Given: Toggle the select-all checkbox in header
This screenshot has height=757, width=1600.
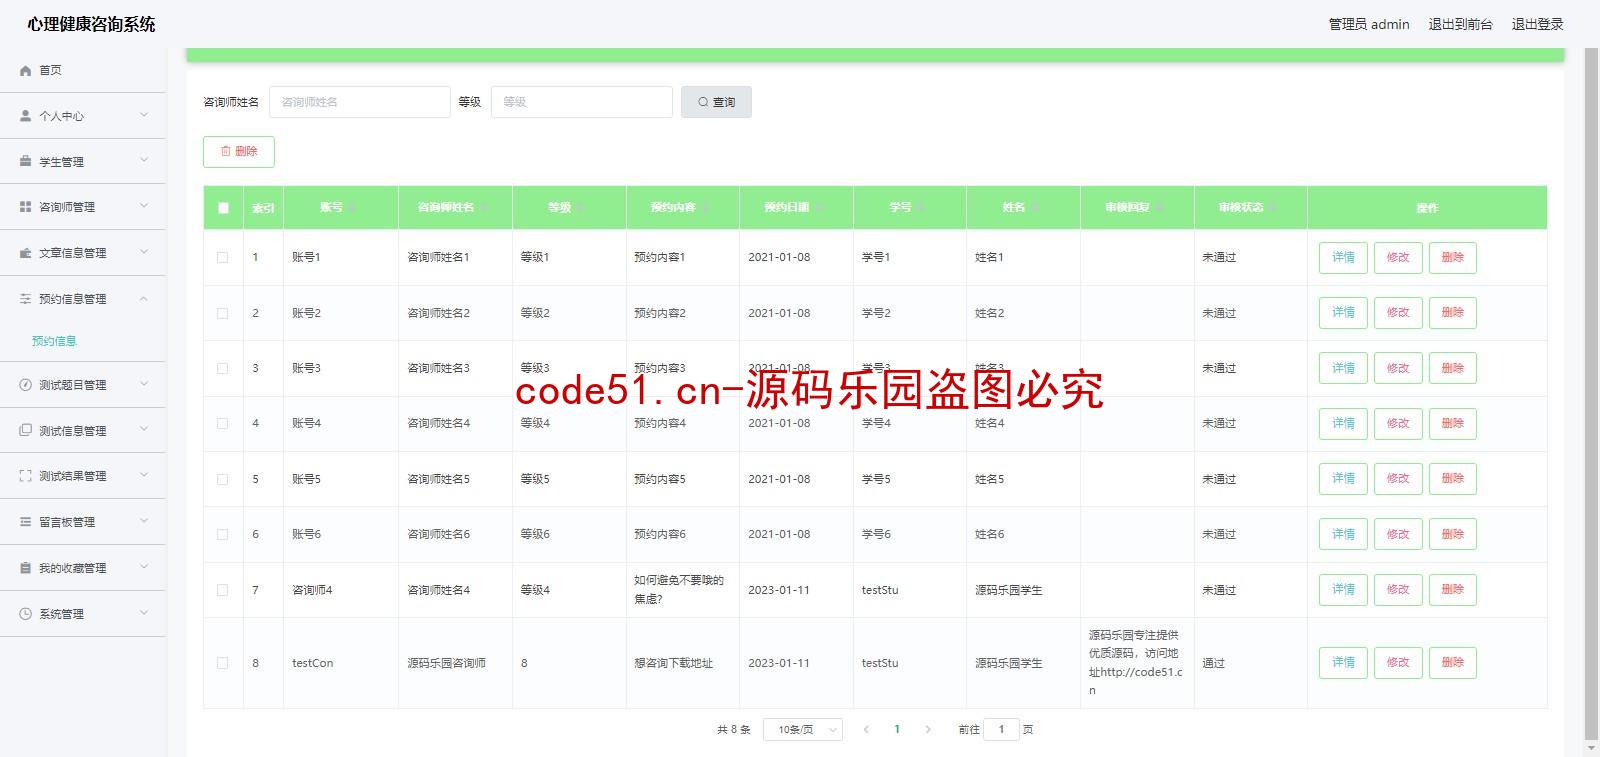Looking at the screenshot, I should [x=223, y=208].
